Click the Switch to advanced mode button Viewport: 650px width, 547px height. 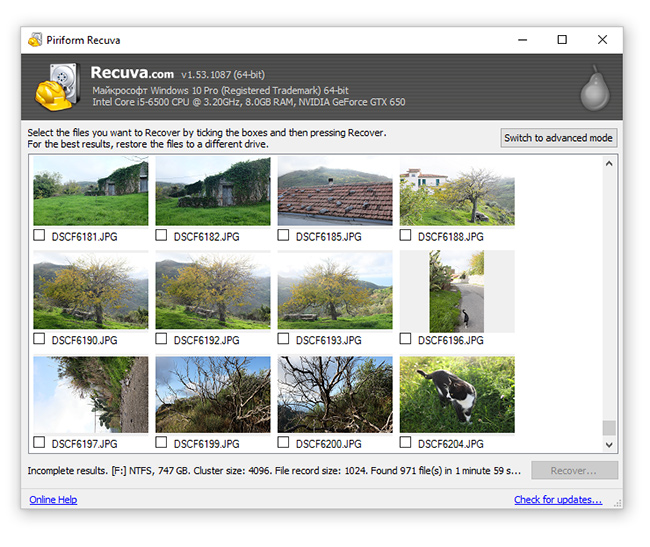pos(558,138)
